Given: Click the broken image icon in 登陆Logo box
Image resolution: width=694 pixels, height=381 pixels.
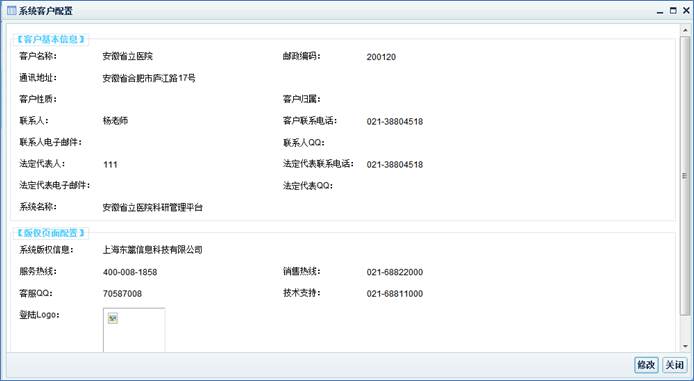Looking at the screenshot, I should click(x=113, y=318).
